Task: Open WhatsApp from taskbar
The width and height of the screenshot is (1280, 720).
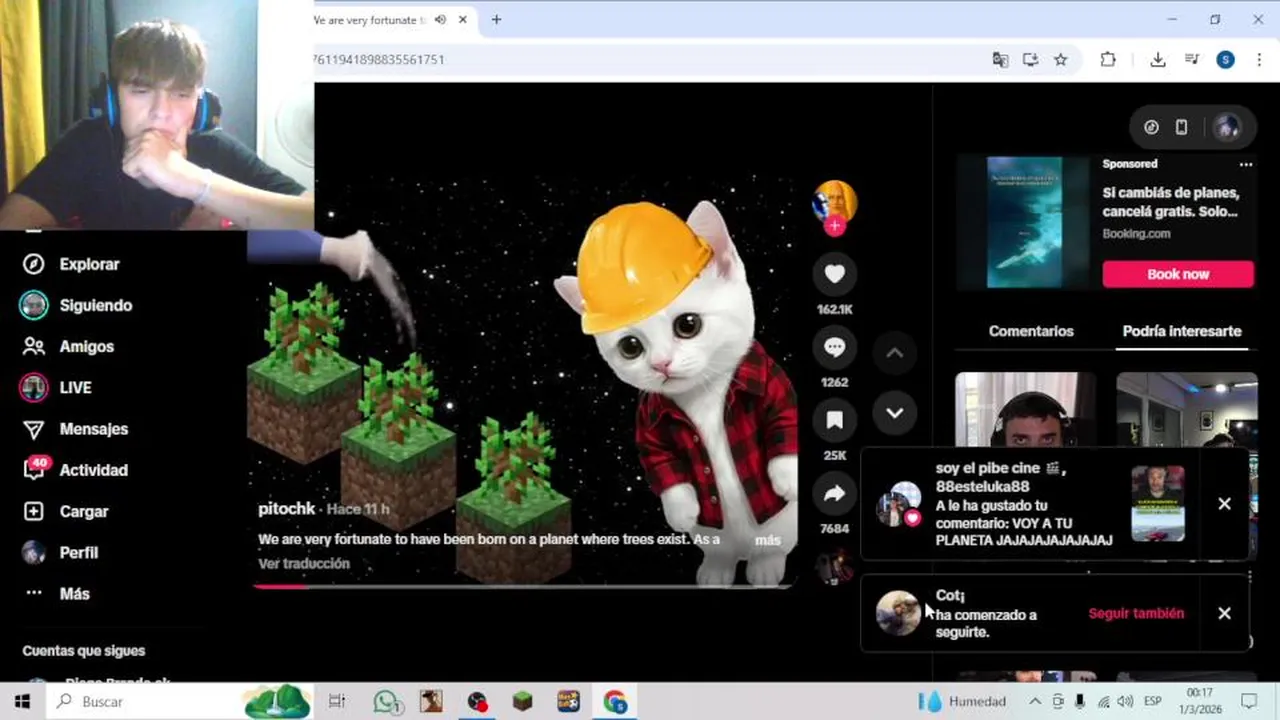Action: 386,701
